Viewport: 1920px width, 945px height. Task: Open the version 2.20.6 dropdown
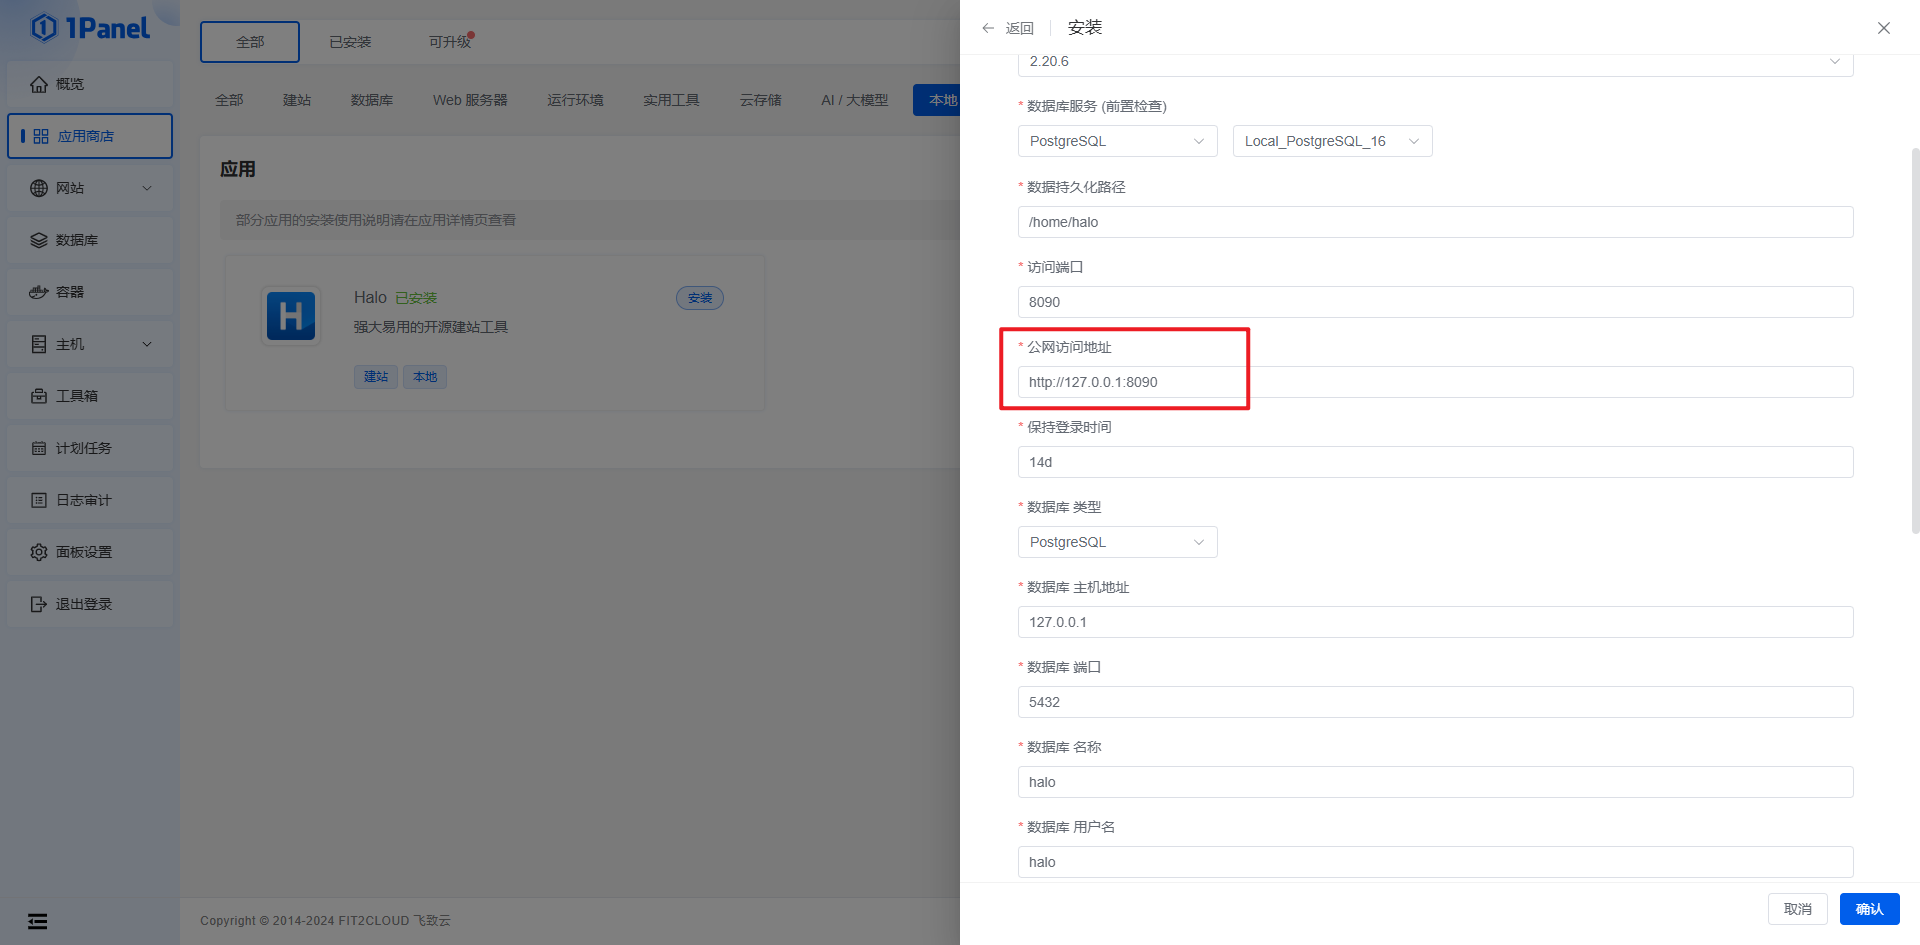coord(1435,61)
